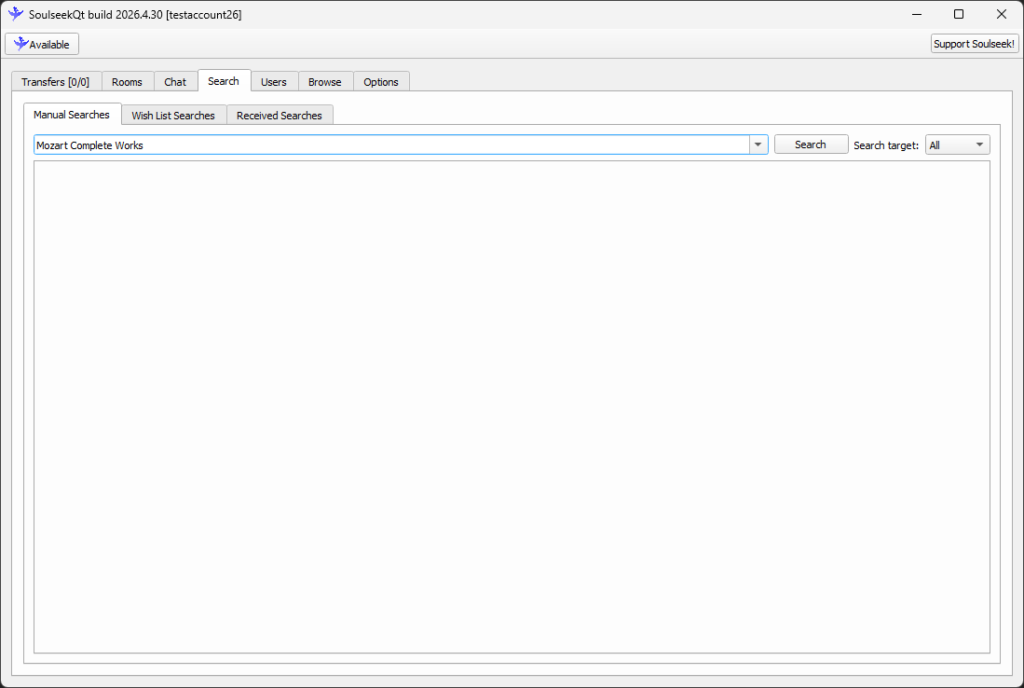Maximize the SoulseekQt window
Viewport: 1024px width, 688px height.
[959, 14]
